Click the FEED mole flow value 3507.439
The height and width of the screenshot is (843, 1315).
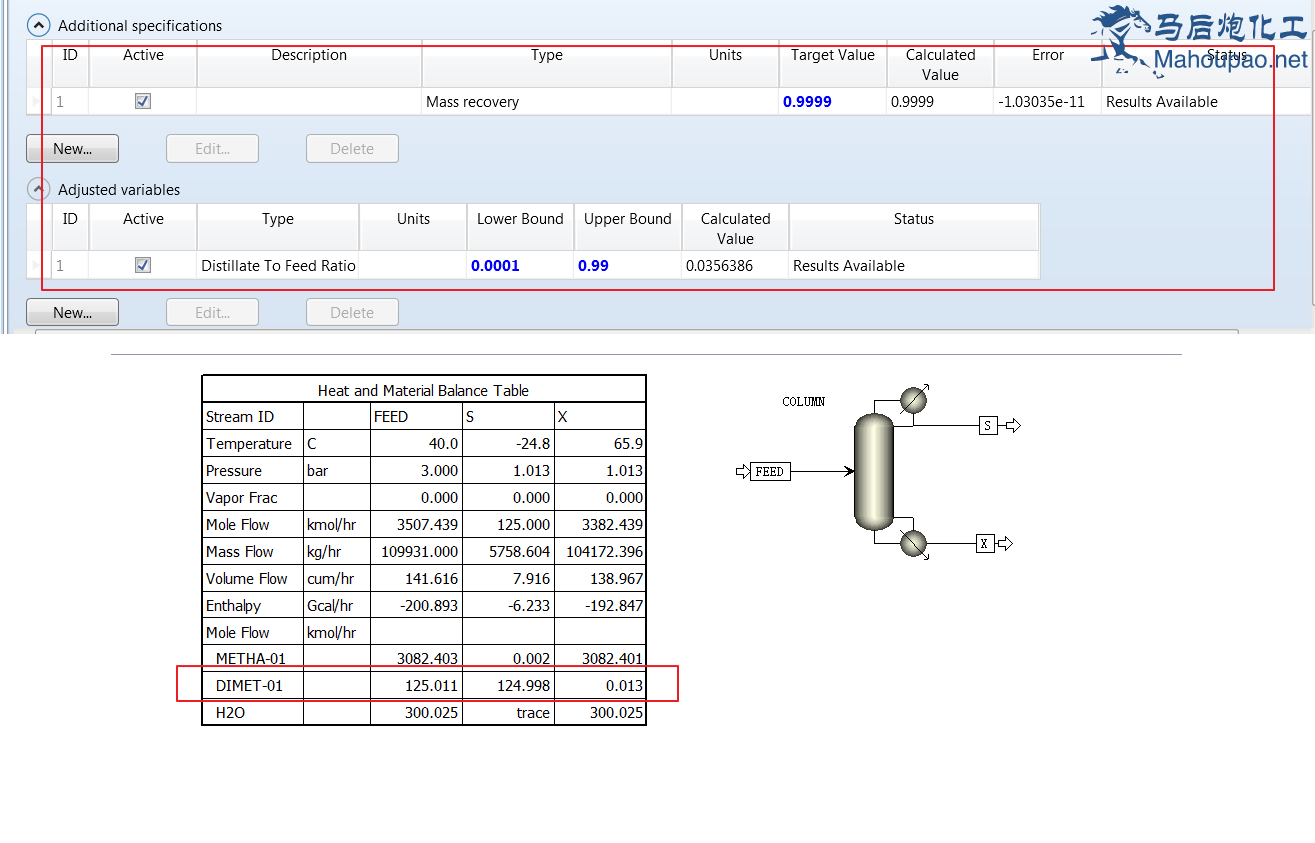tap(428, 524)
